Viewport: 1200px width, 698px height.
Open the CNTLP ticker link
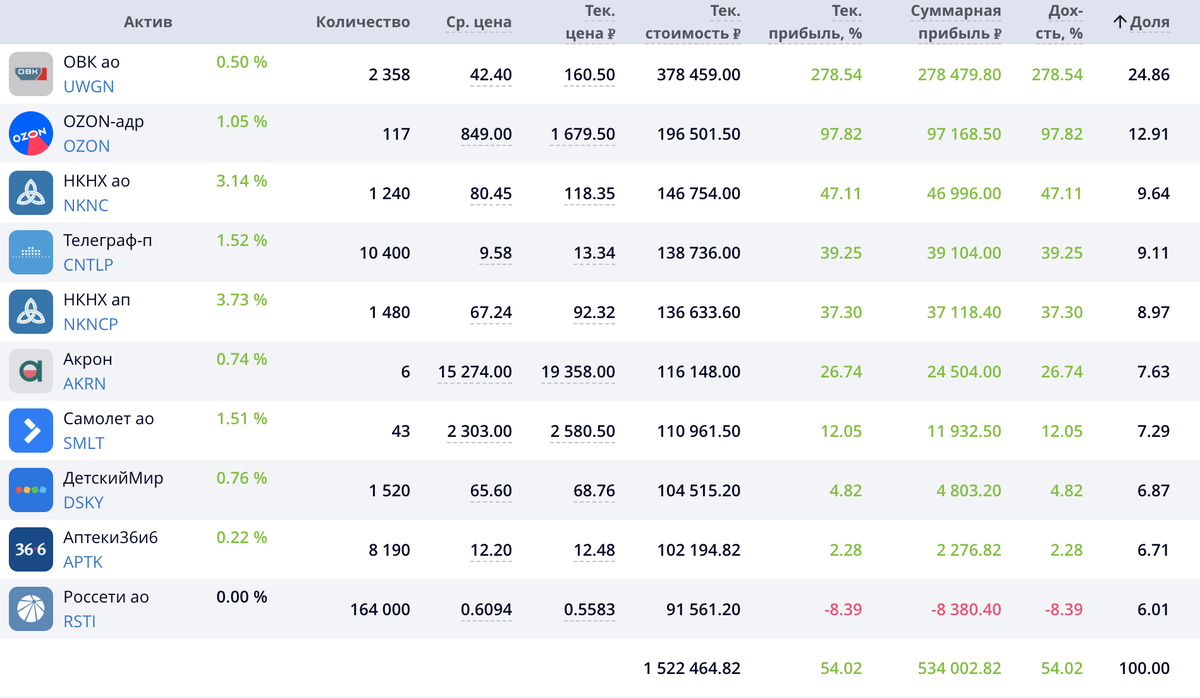click(88, 265)
